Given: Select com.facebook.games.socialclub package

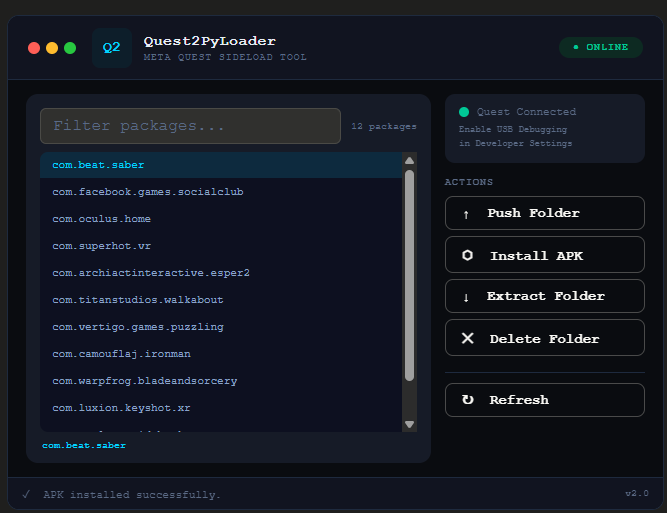Looking at the screenshot, I should pyautogui.click(x=221, y=192).
